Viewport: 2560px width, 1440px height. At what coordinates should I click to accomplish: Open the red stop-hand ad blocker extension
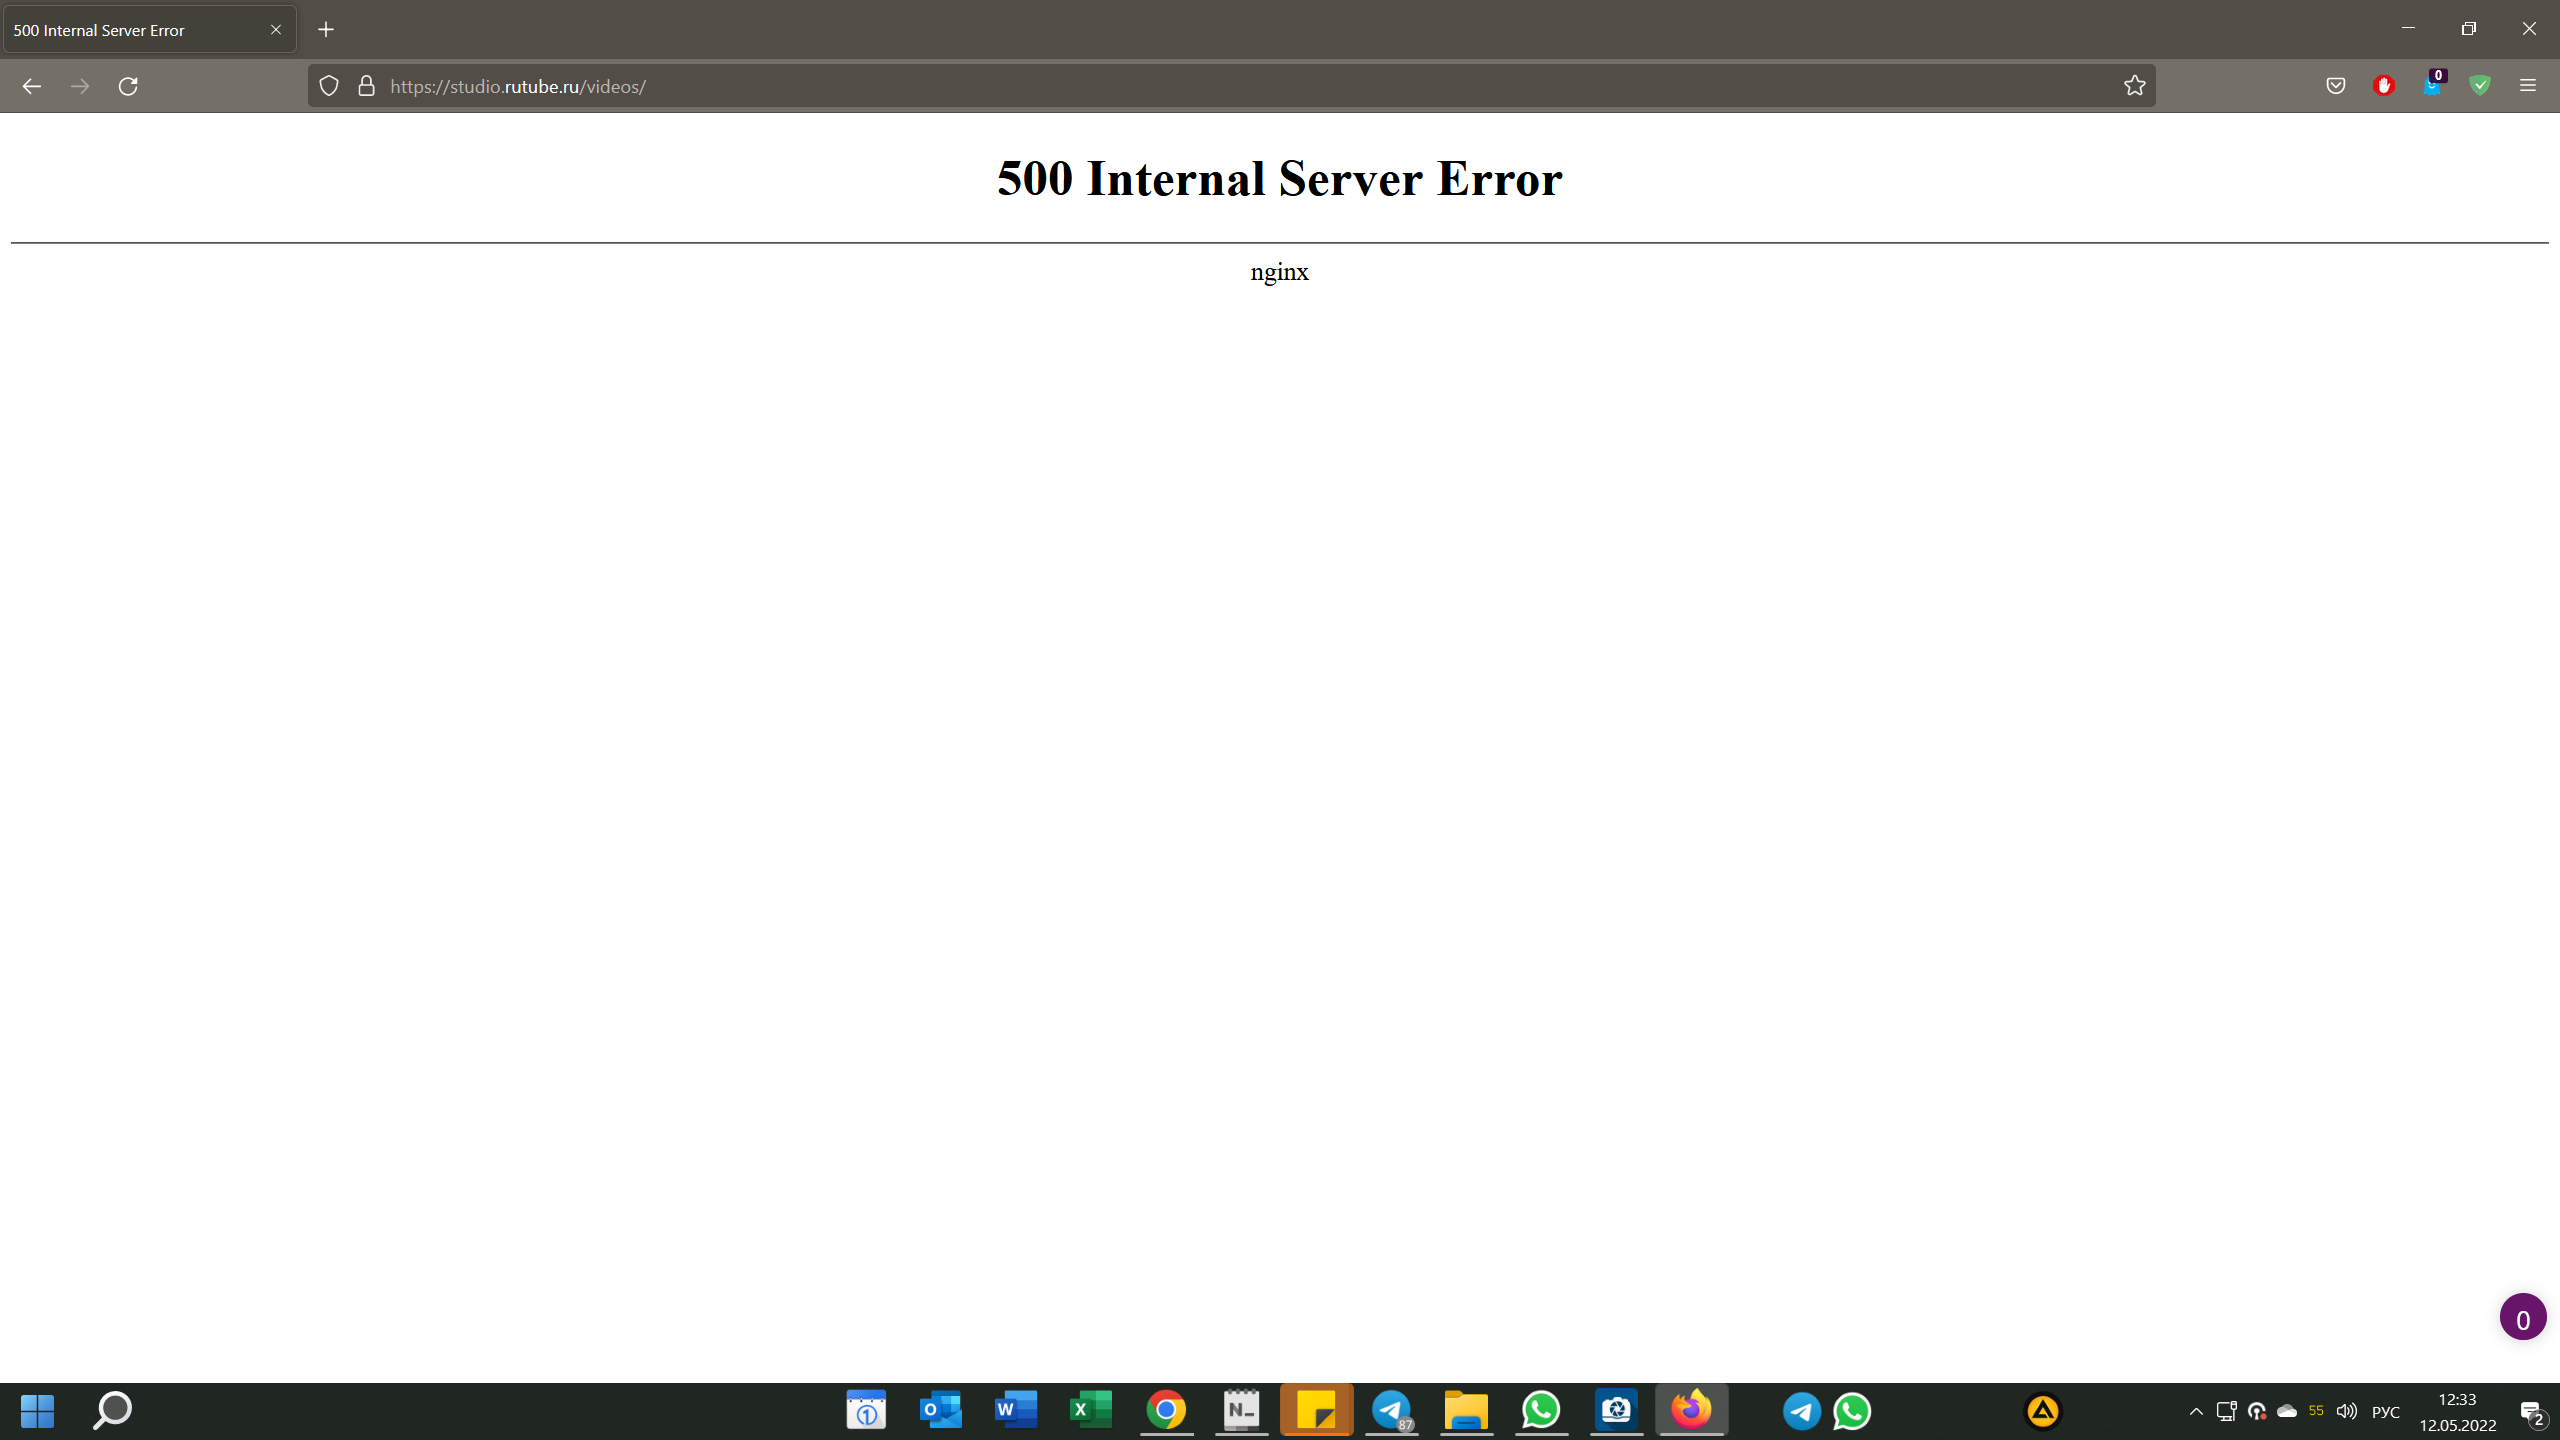tap(2384, 86)
